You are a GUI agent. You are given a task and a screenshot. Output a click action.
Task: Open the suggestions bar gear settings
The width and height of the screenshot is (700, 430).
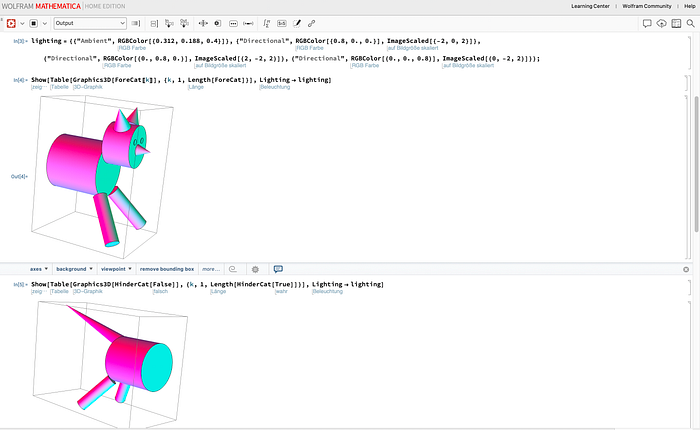[255, 269]
